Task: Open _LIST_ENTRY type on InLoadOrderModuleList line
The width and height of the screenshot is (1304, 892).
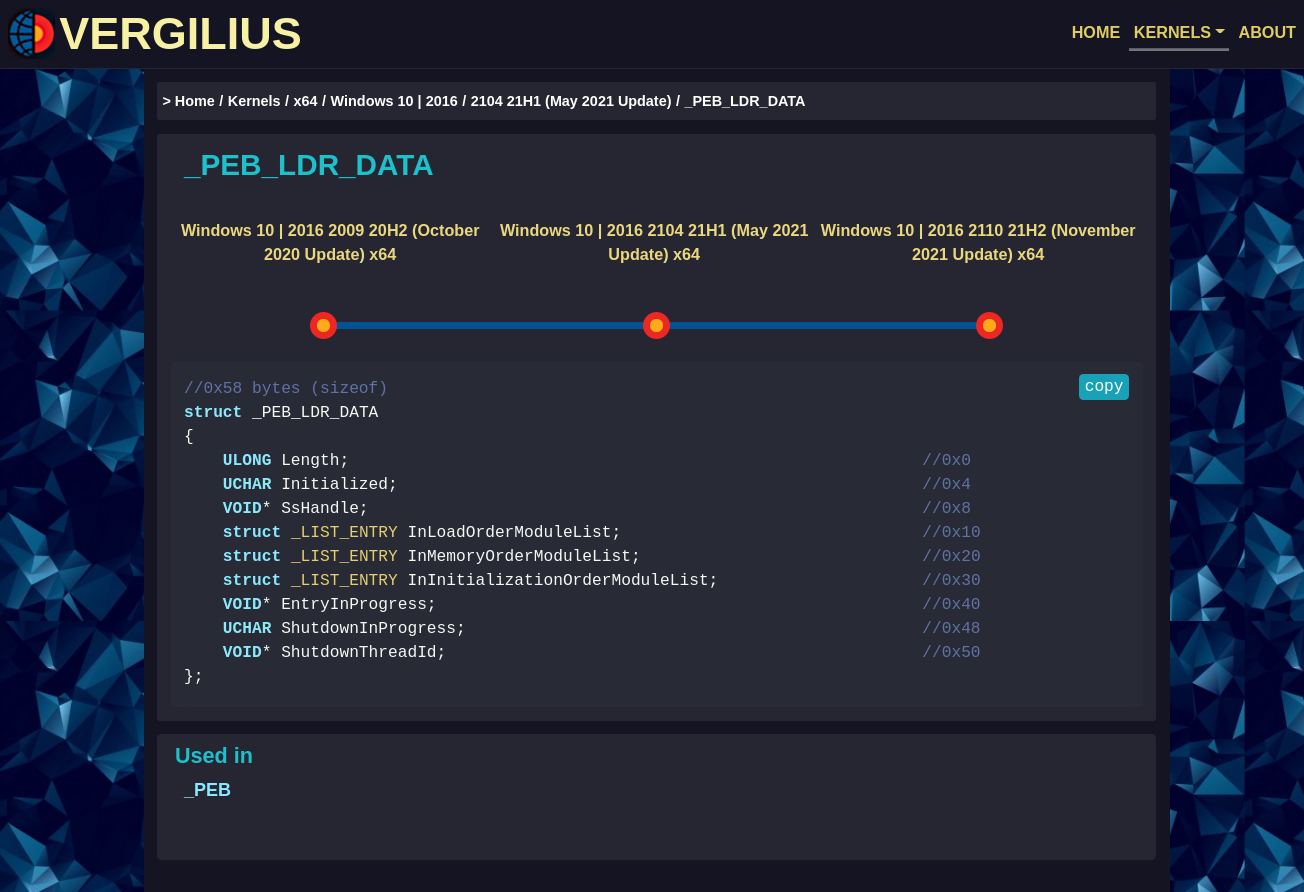Action: (344, 533)
